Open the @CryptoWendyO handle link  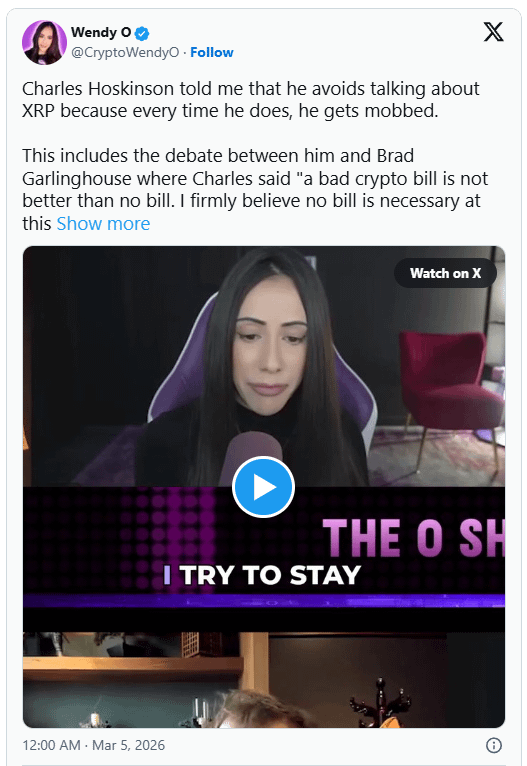(x=125, y=52)
